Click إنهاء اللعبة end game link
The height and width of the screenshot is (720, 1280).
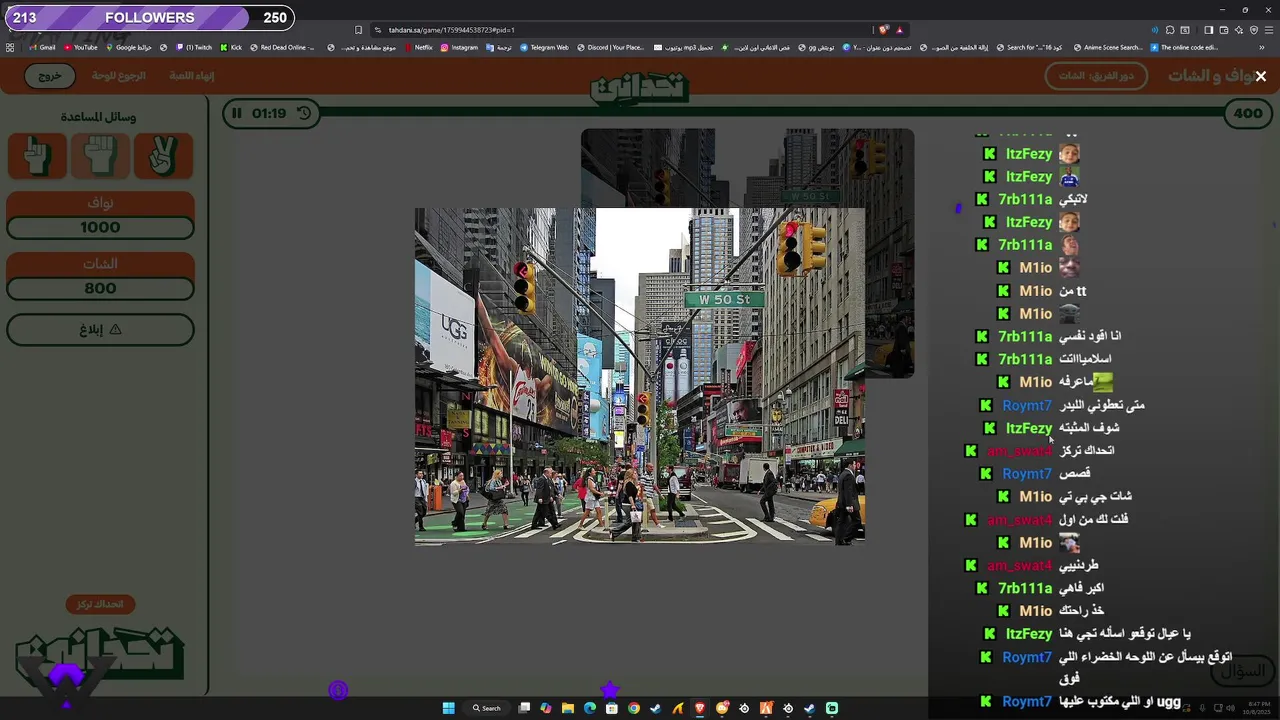click(191, 76)
